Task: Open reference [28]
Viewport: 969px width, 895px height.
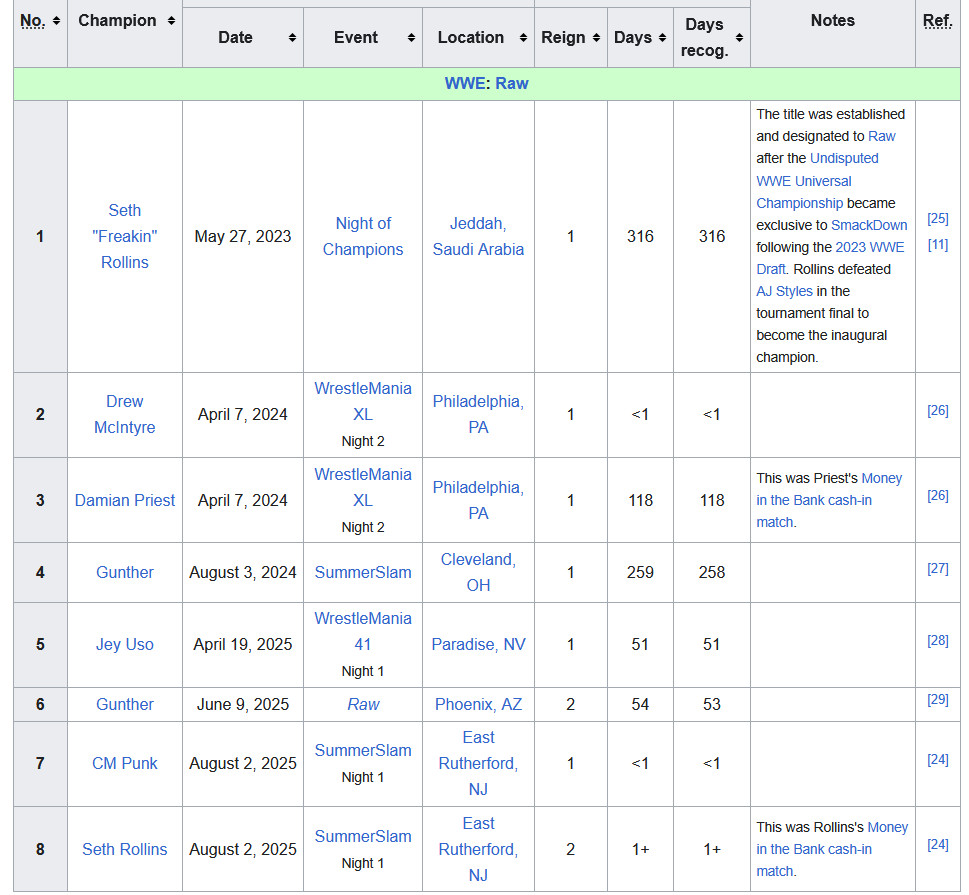Action: point(937,640)
